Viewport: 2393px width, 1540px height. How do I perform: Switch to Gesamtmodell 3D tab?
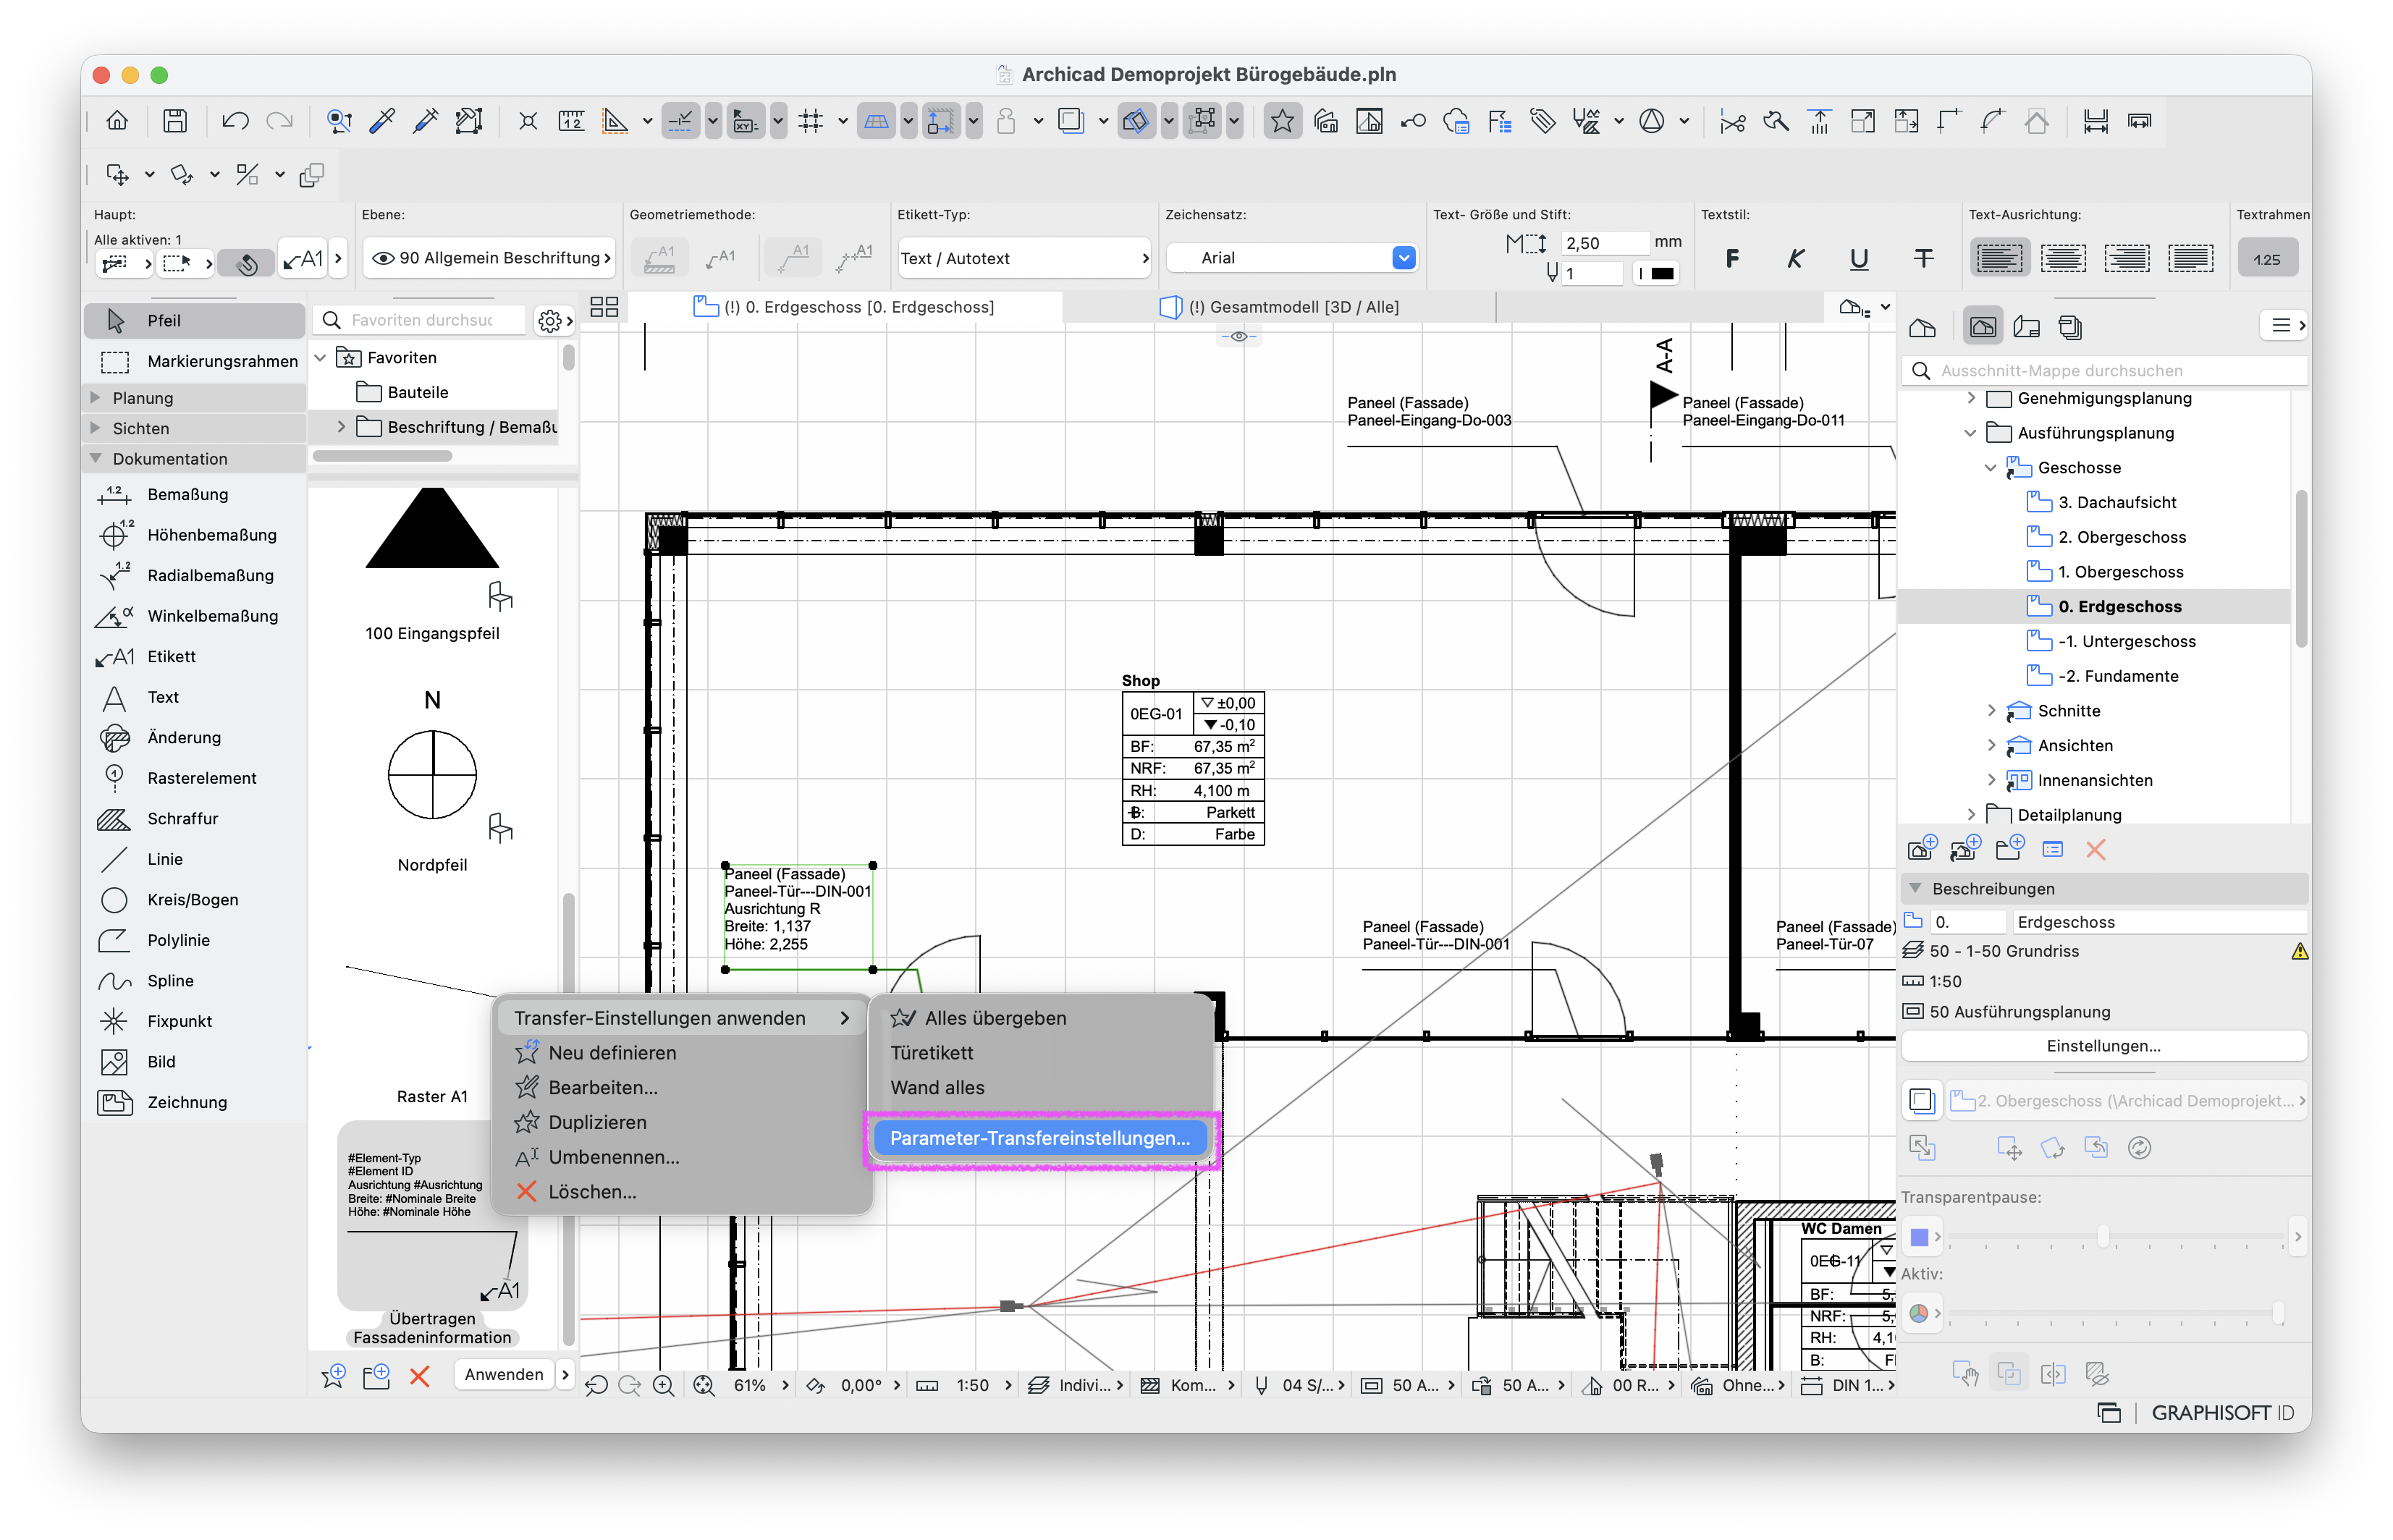[x=1280, y=307]
